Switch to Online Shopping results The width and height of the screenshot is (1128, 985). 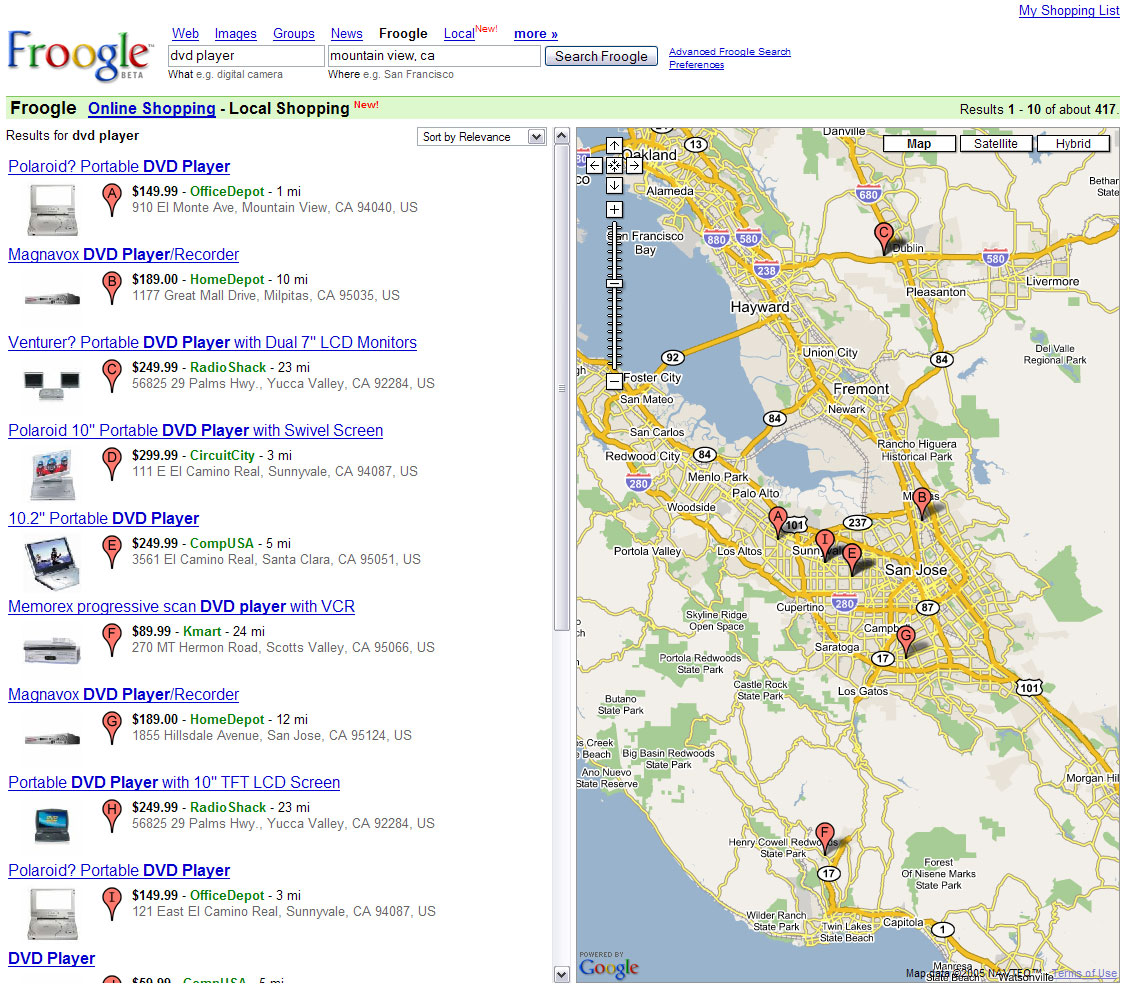151,108
